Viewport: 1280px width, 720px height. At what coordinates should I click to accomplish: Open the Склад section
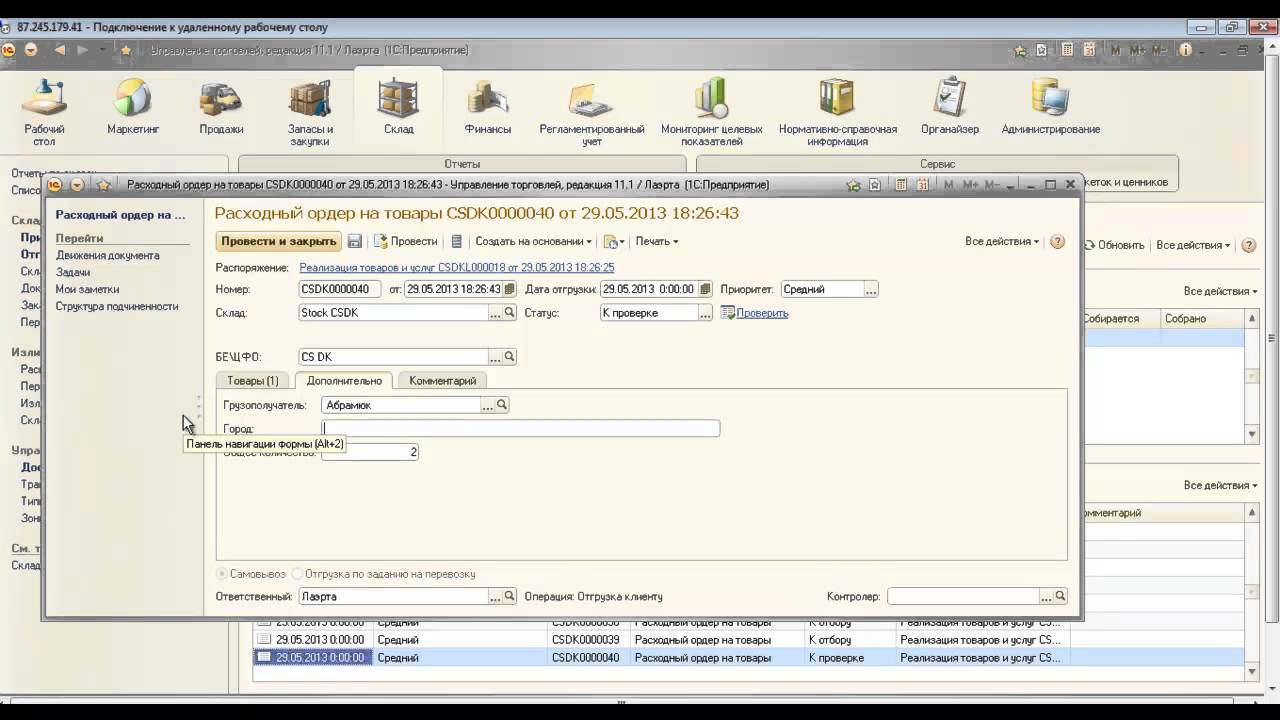(x=398, y=106)
